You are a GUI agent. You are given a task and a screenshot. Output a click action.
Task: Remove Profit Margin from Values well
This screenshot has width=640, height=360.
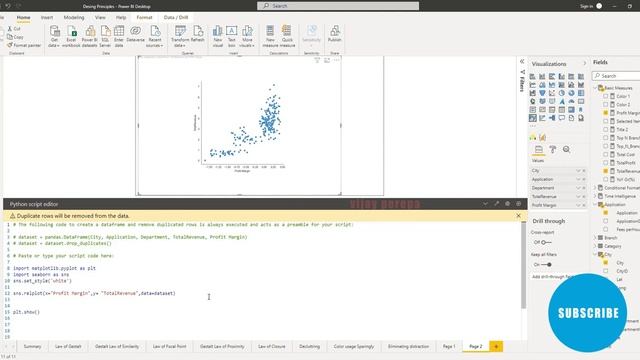click(584, 205)
